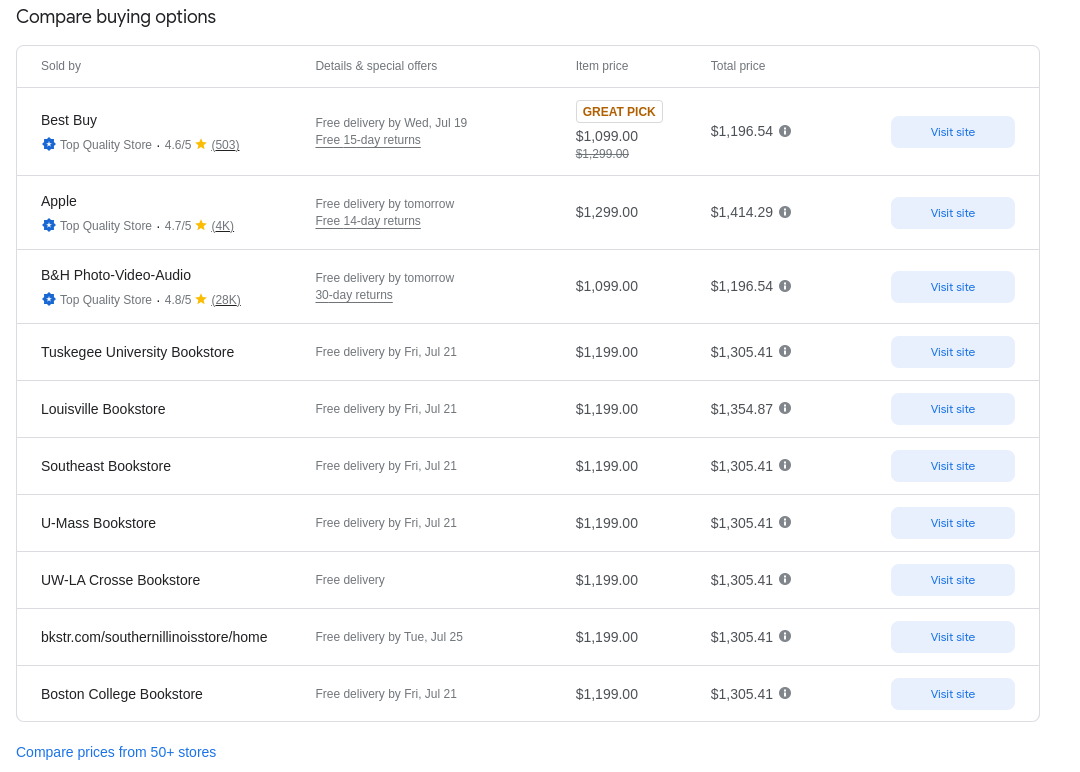This screenshot has height=772, width=1080.
Task: Click Tuskegee University Bookstore name
Action: pyautogui.click(x=138, y=352)
